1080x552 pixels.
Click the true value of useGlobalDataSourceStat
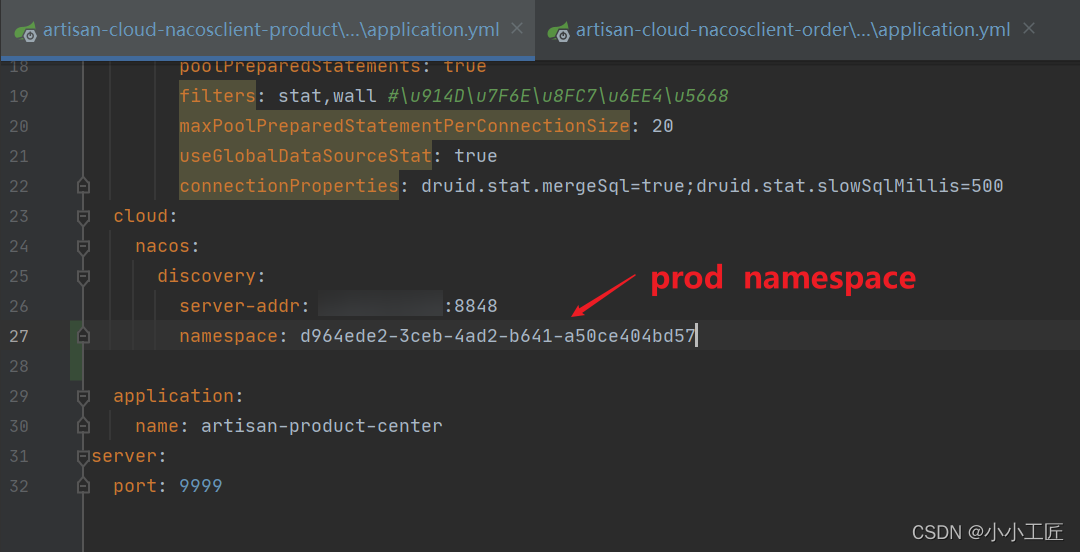click(475, 156)
